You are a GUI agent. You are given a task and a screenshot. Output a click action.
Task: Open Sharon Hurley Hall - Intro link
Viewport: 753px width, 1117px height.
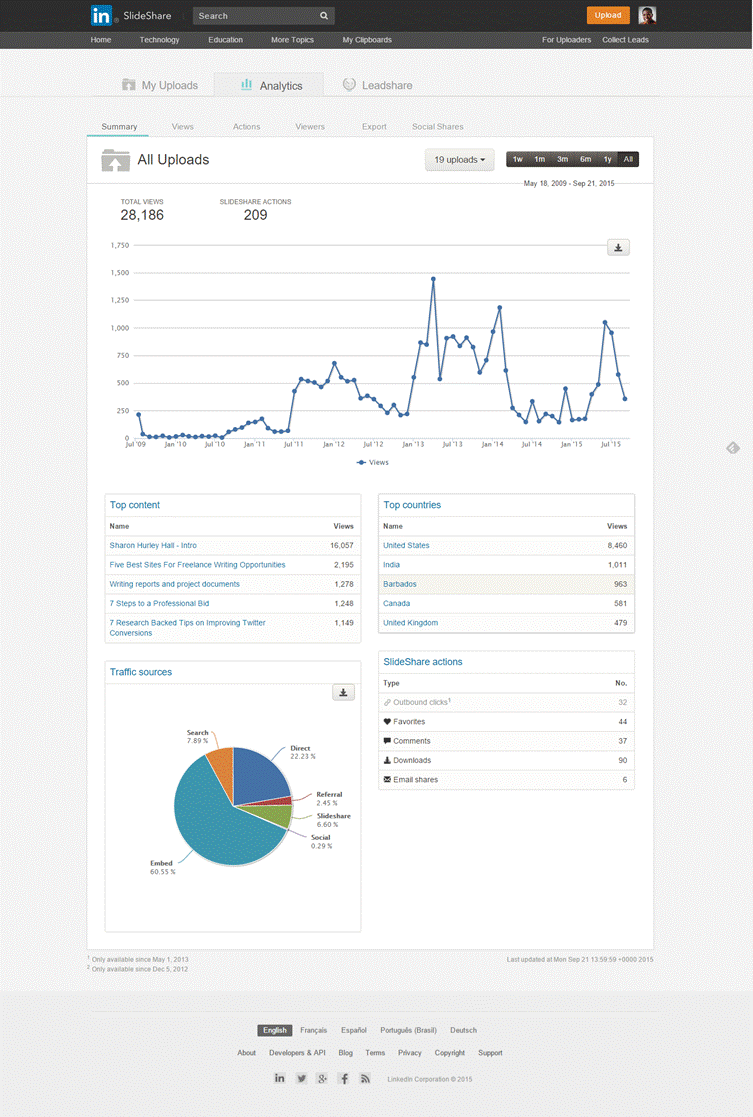click(x=153, y=545)
